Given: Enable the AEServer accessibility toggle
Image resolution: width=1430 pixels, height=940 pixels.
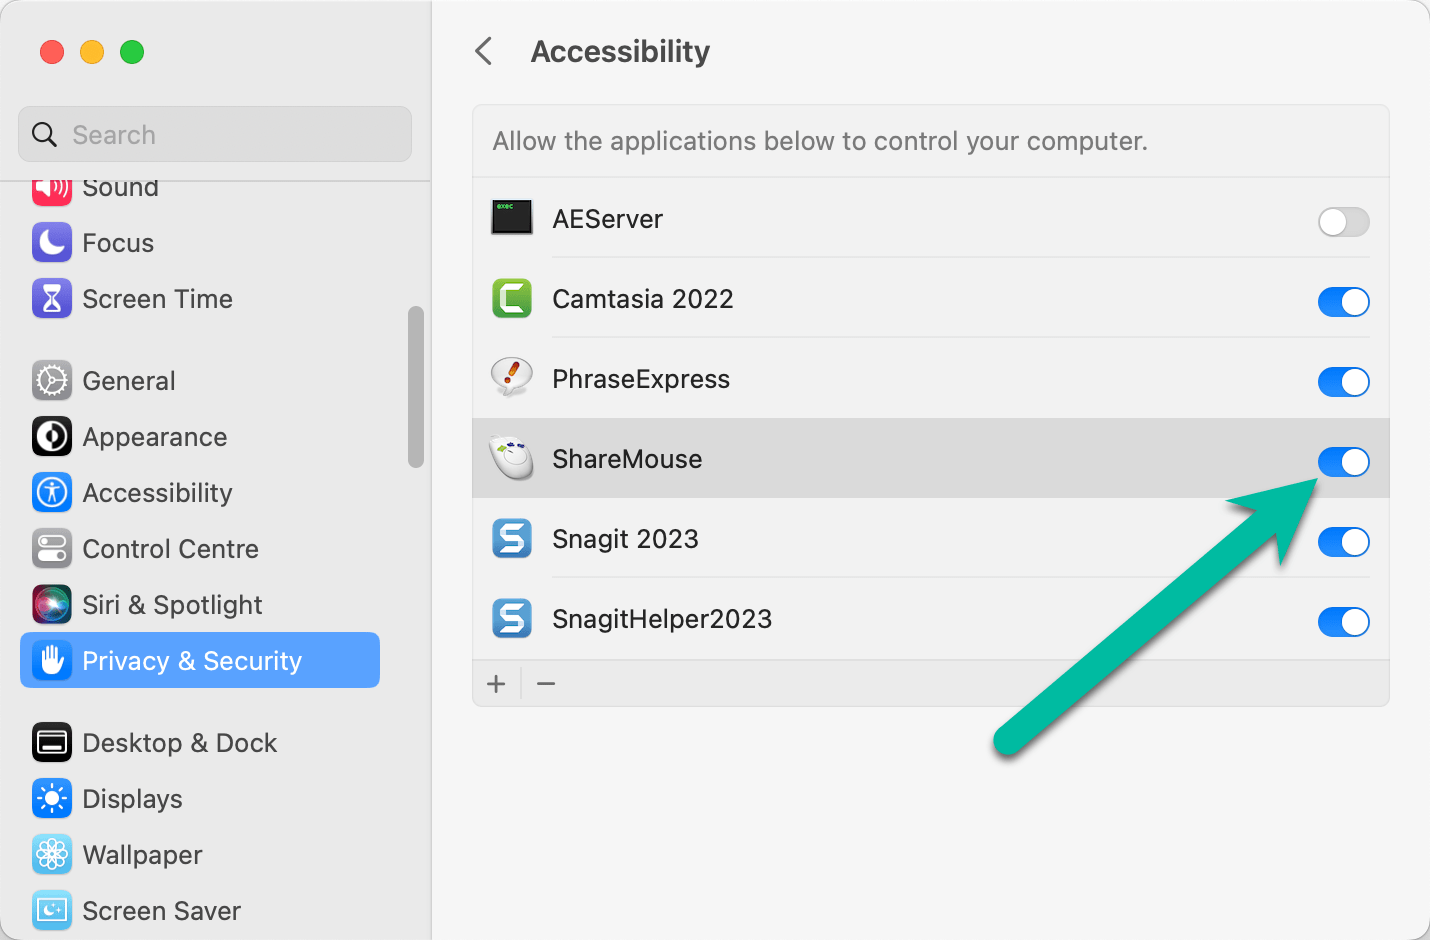Looking at the screenshot, I should tap(1343, 222).
